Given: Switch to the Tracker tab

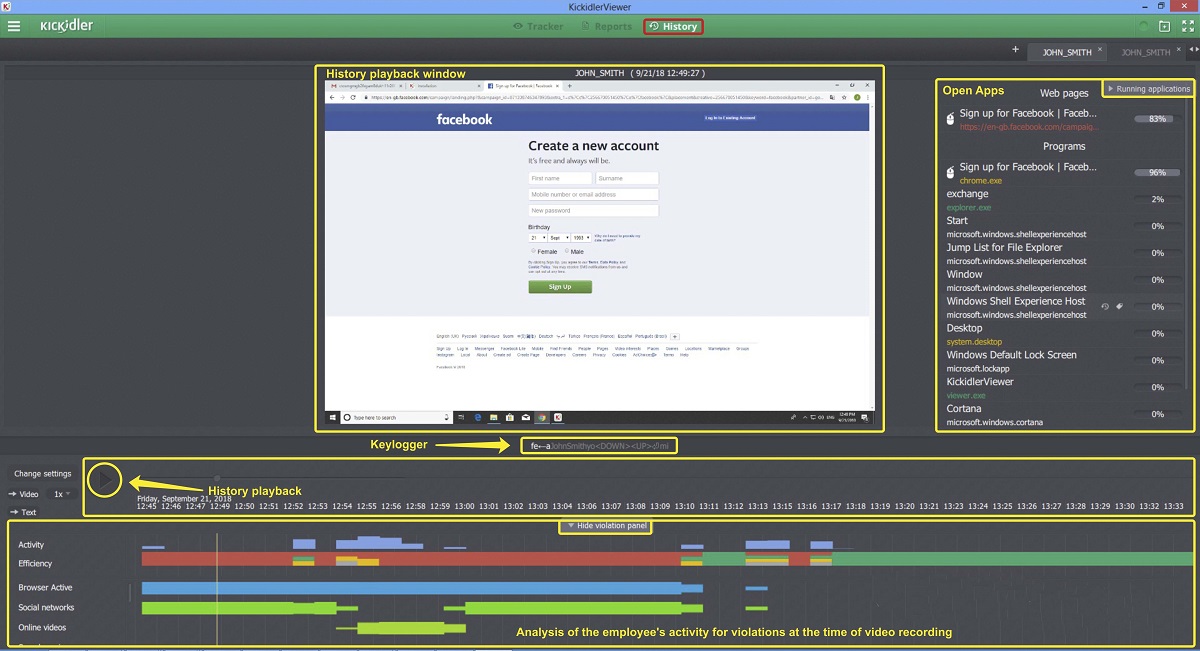Looking at the screenshot, I should pyautogui.click(x=538, y=26).
